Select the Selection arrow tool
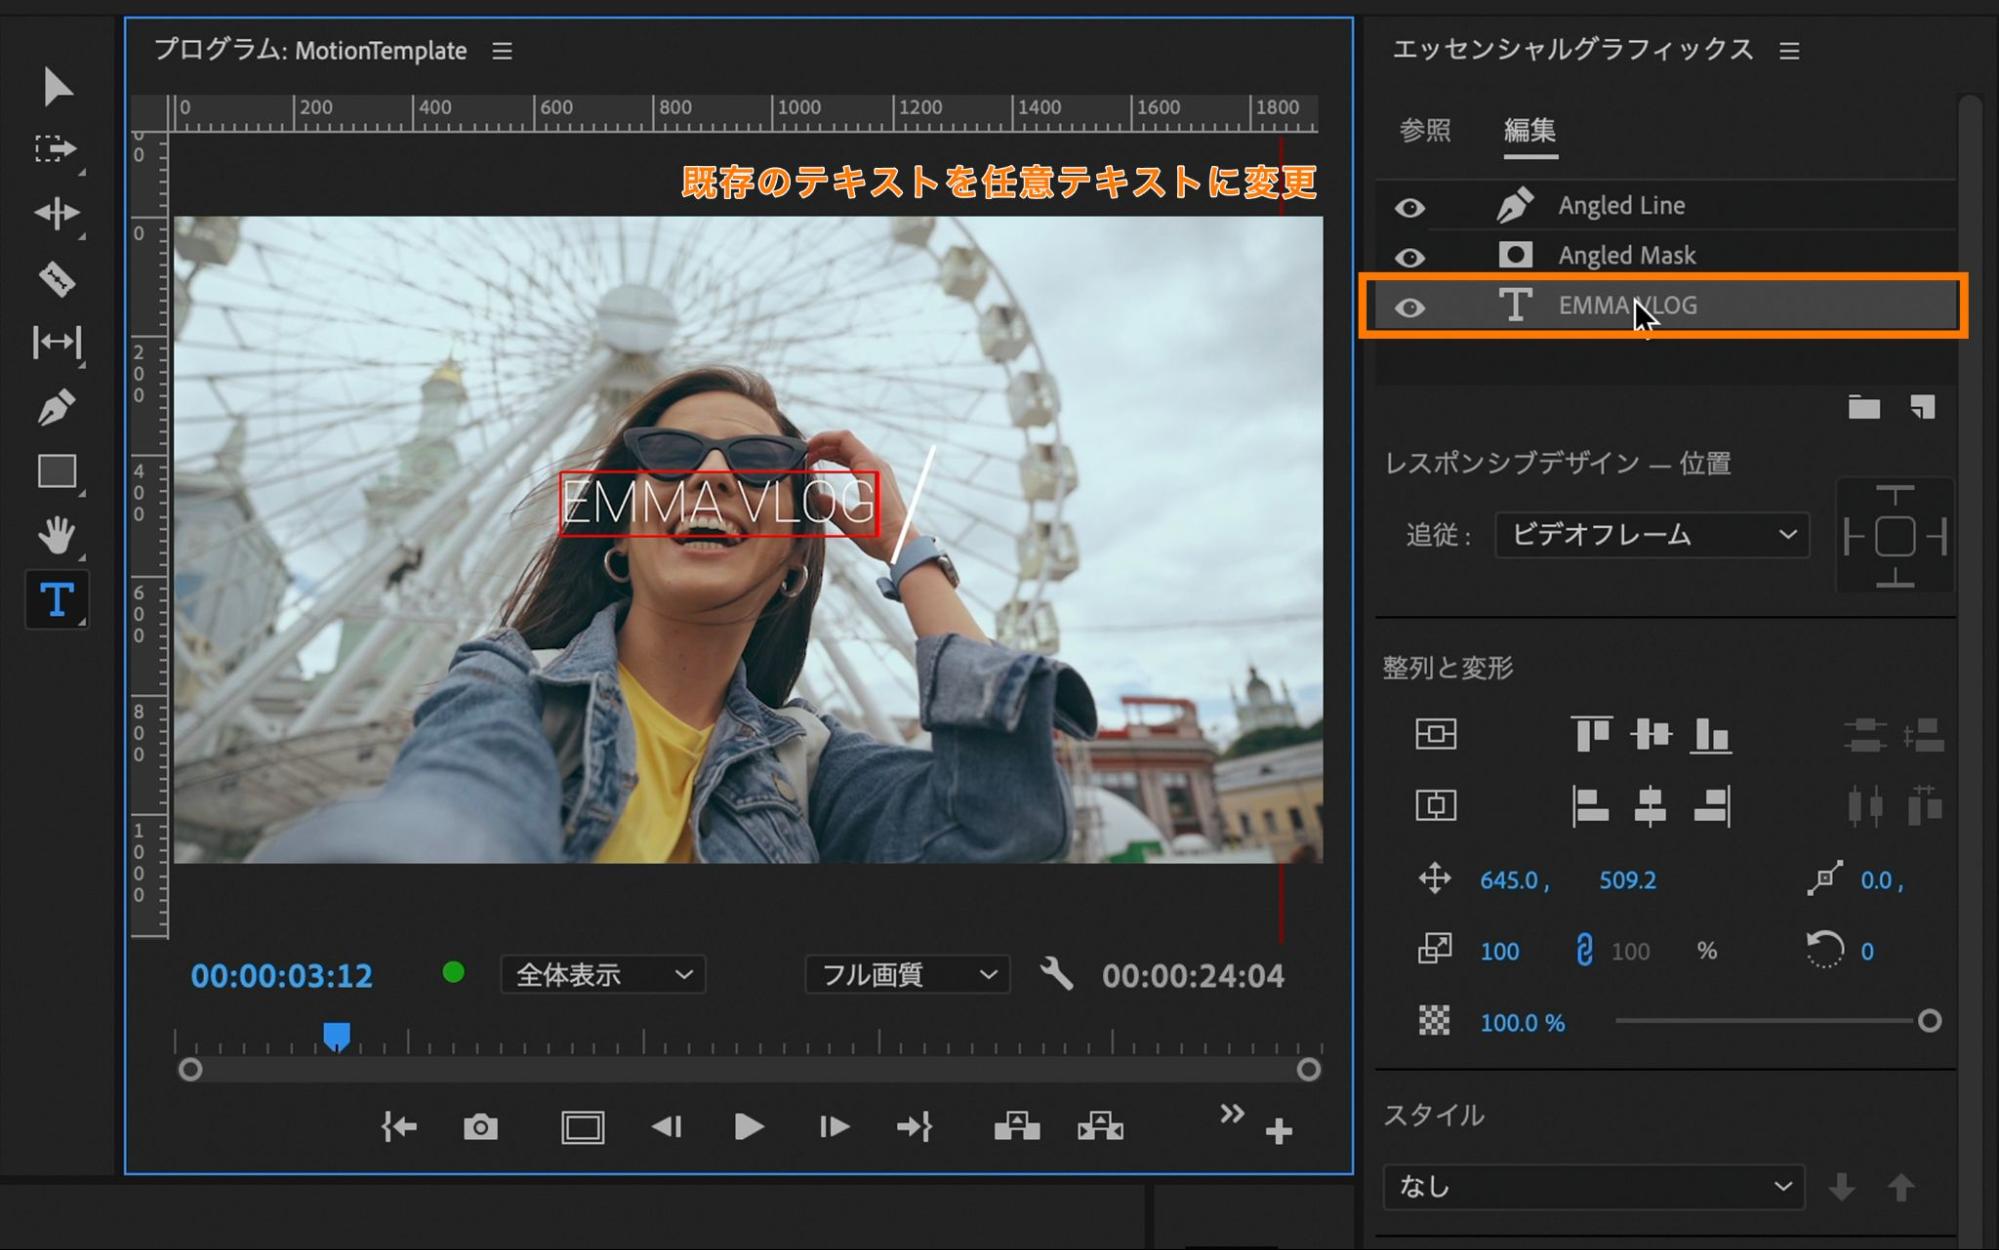Screen dimensions: 1999x1250 [57, 88]
